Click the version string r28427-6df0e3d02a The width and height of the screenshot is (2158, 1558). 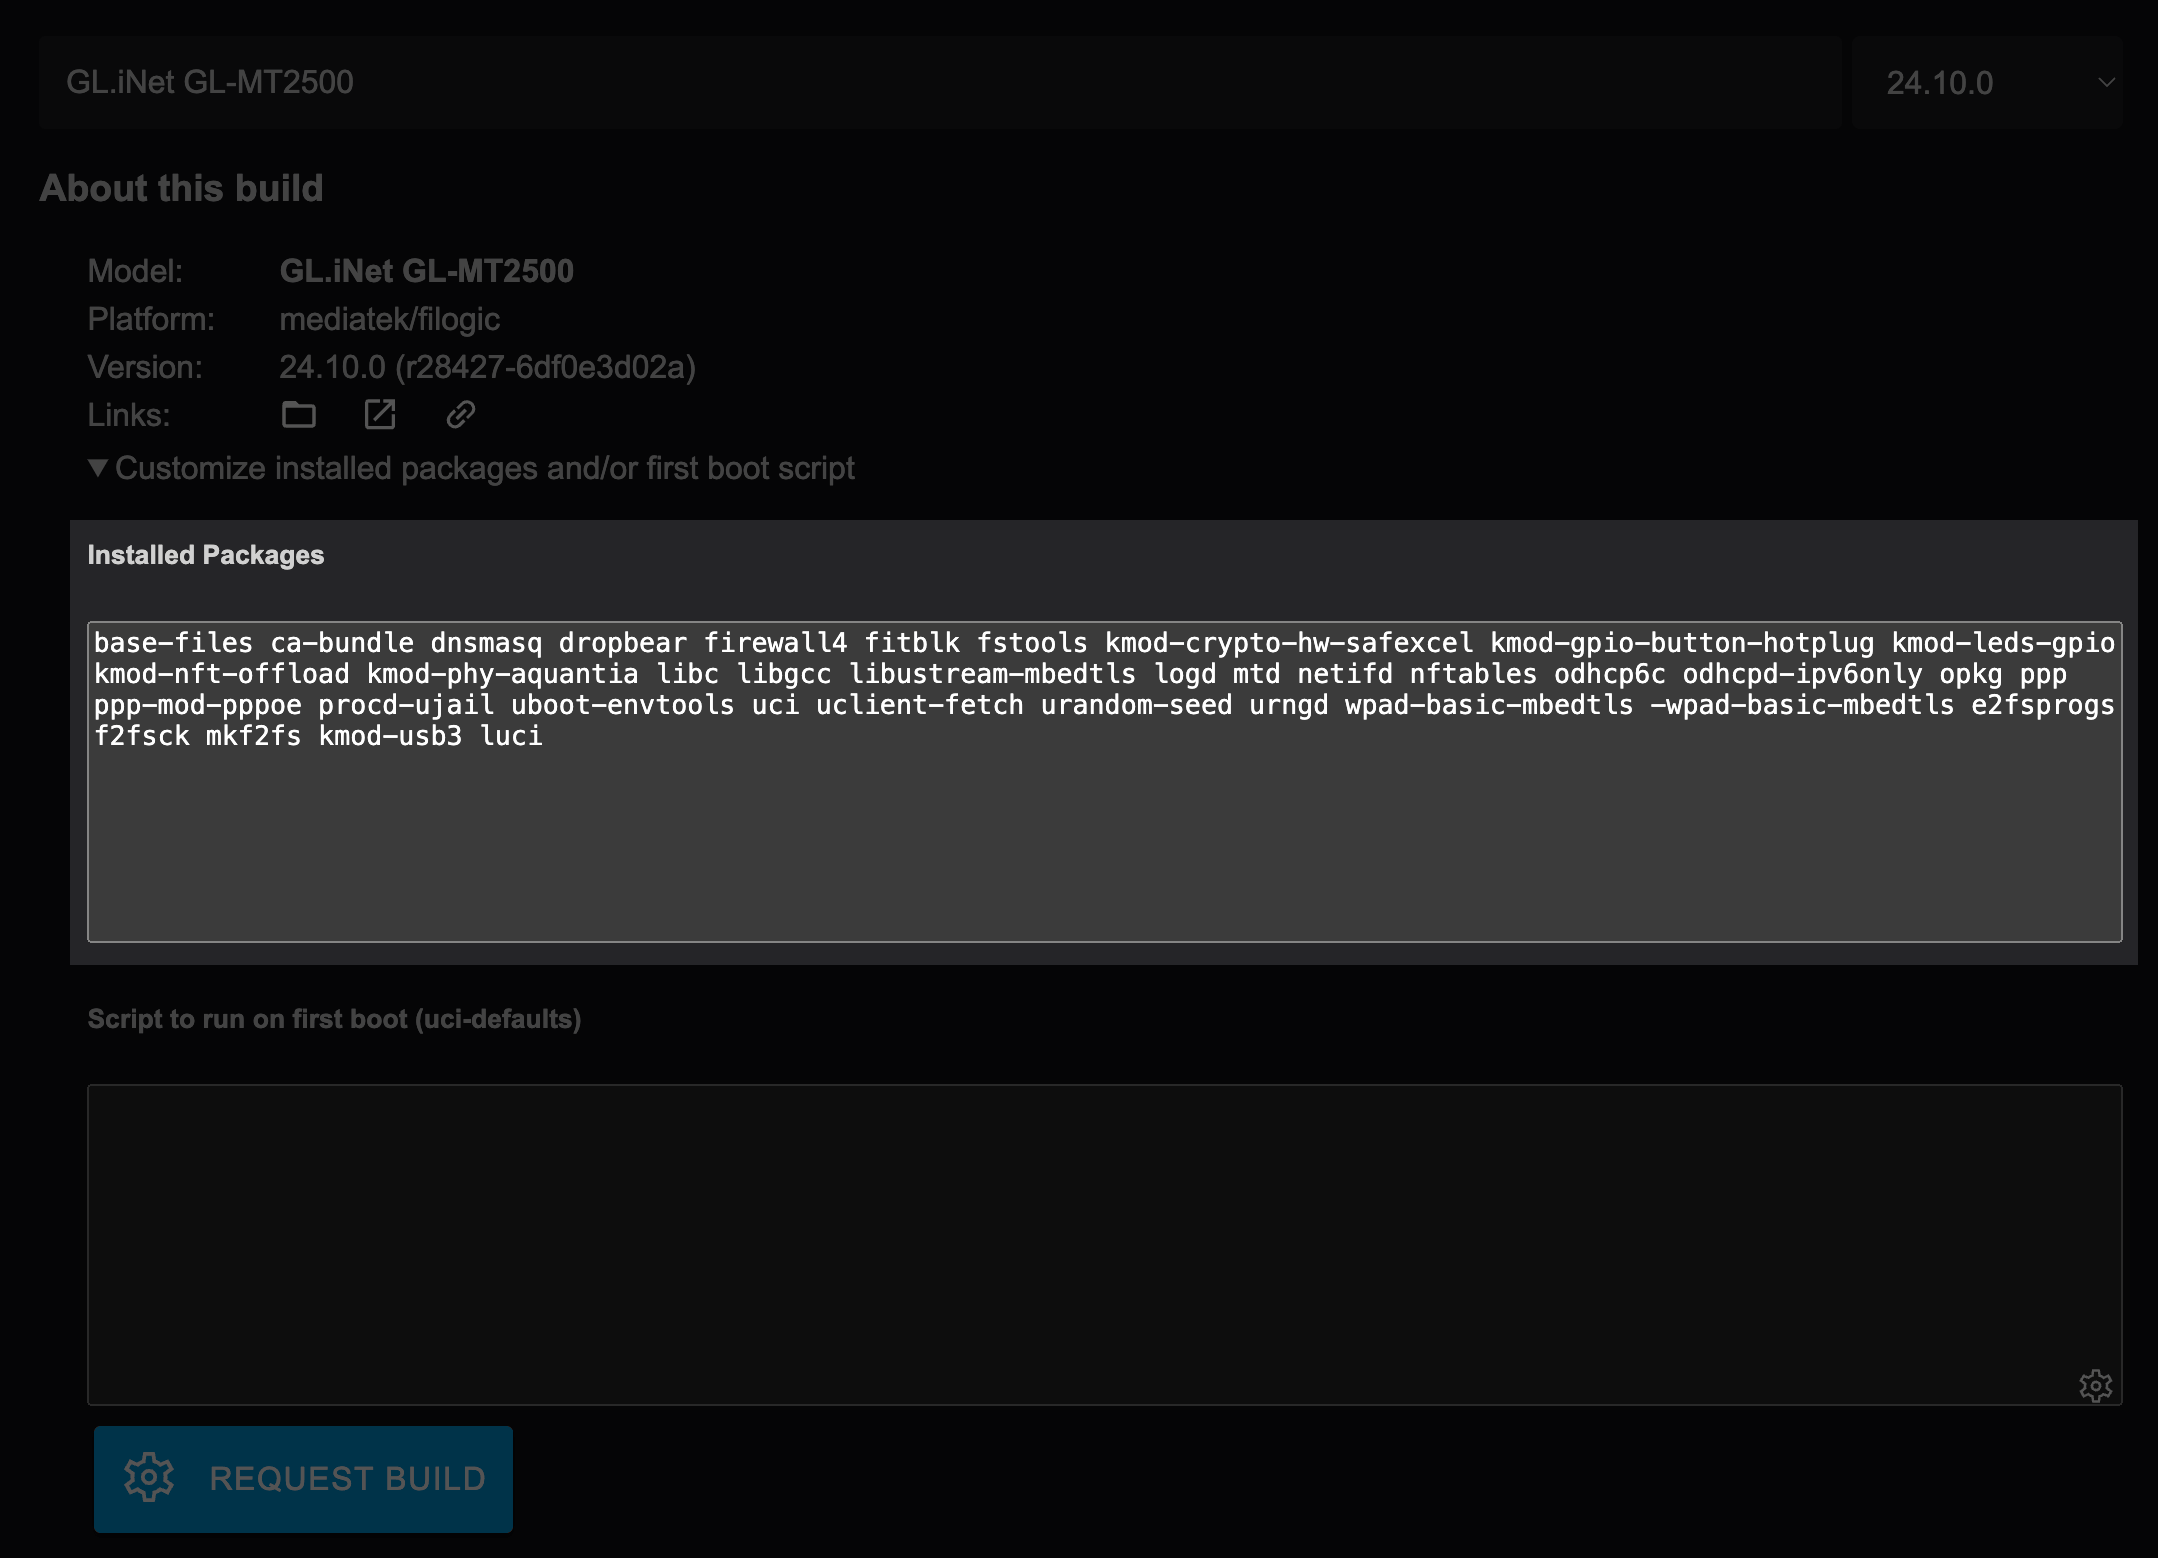544,367
